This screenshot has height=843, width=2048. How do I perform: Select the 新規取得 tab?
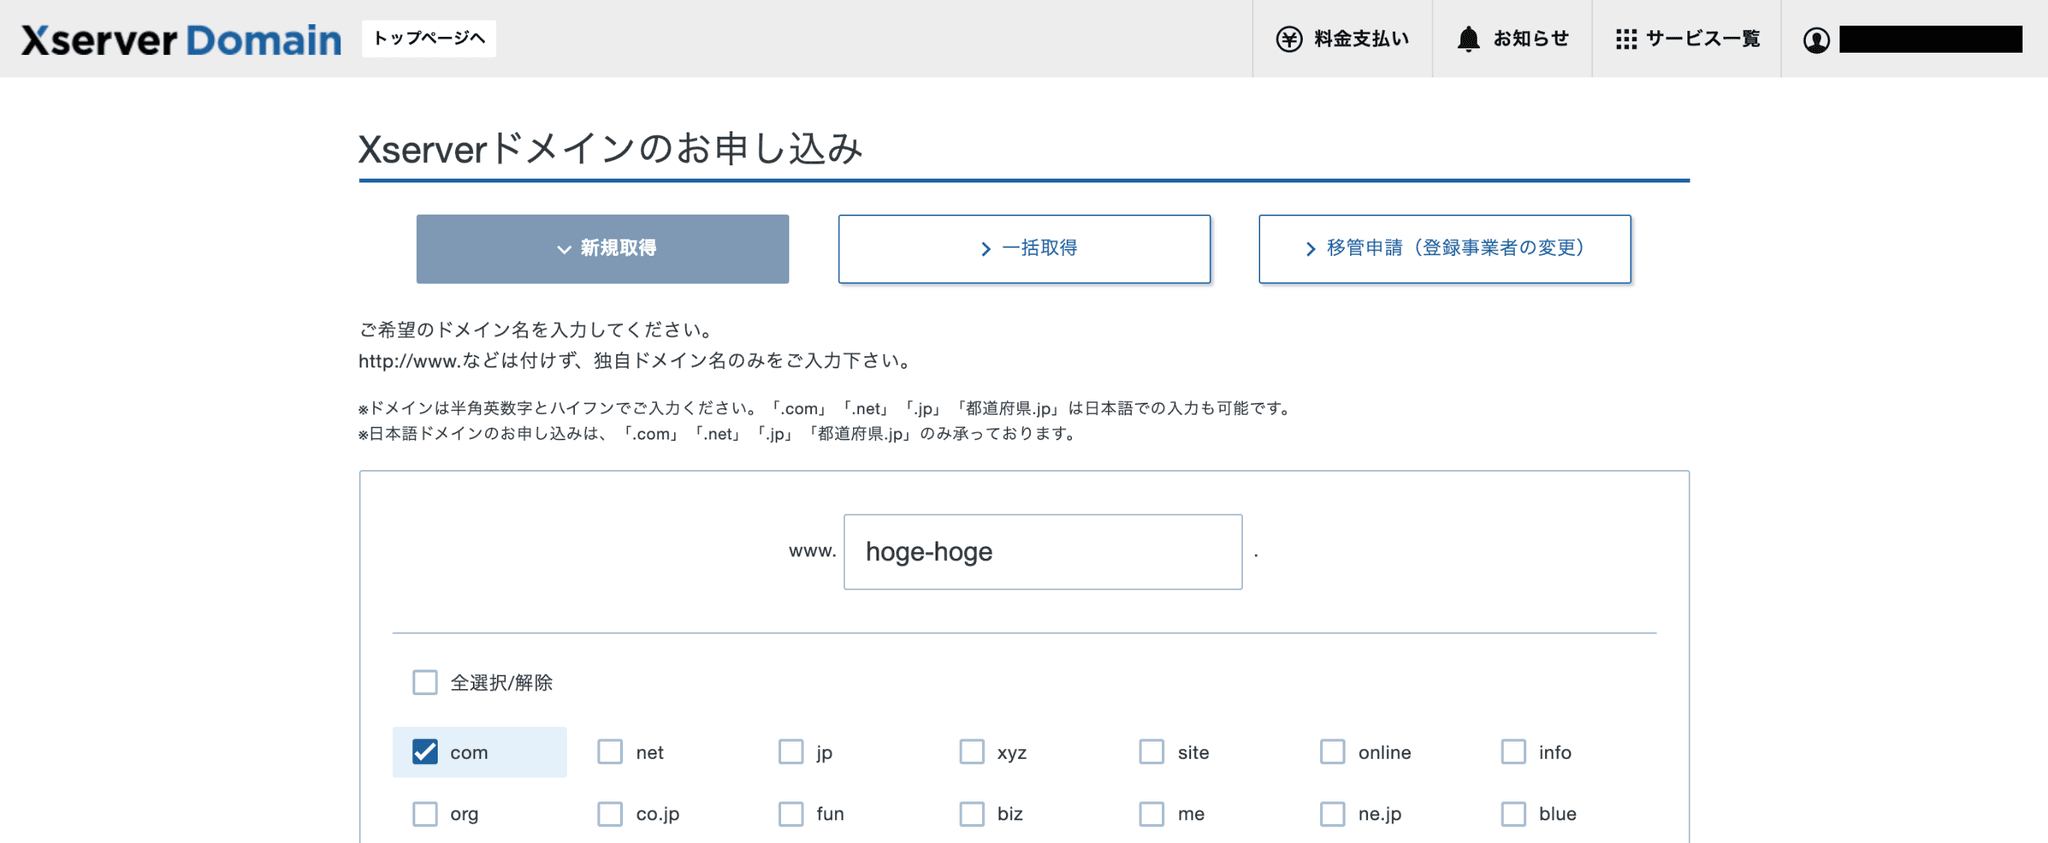602,249
